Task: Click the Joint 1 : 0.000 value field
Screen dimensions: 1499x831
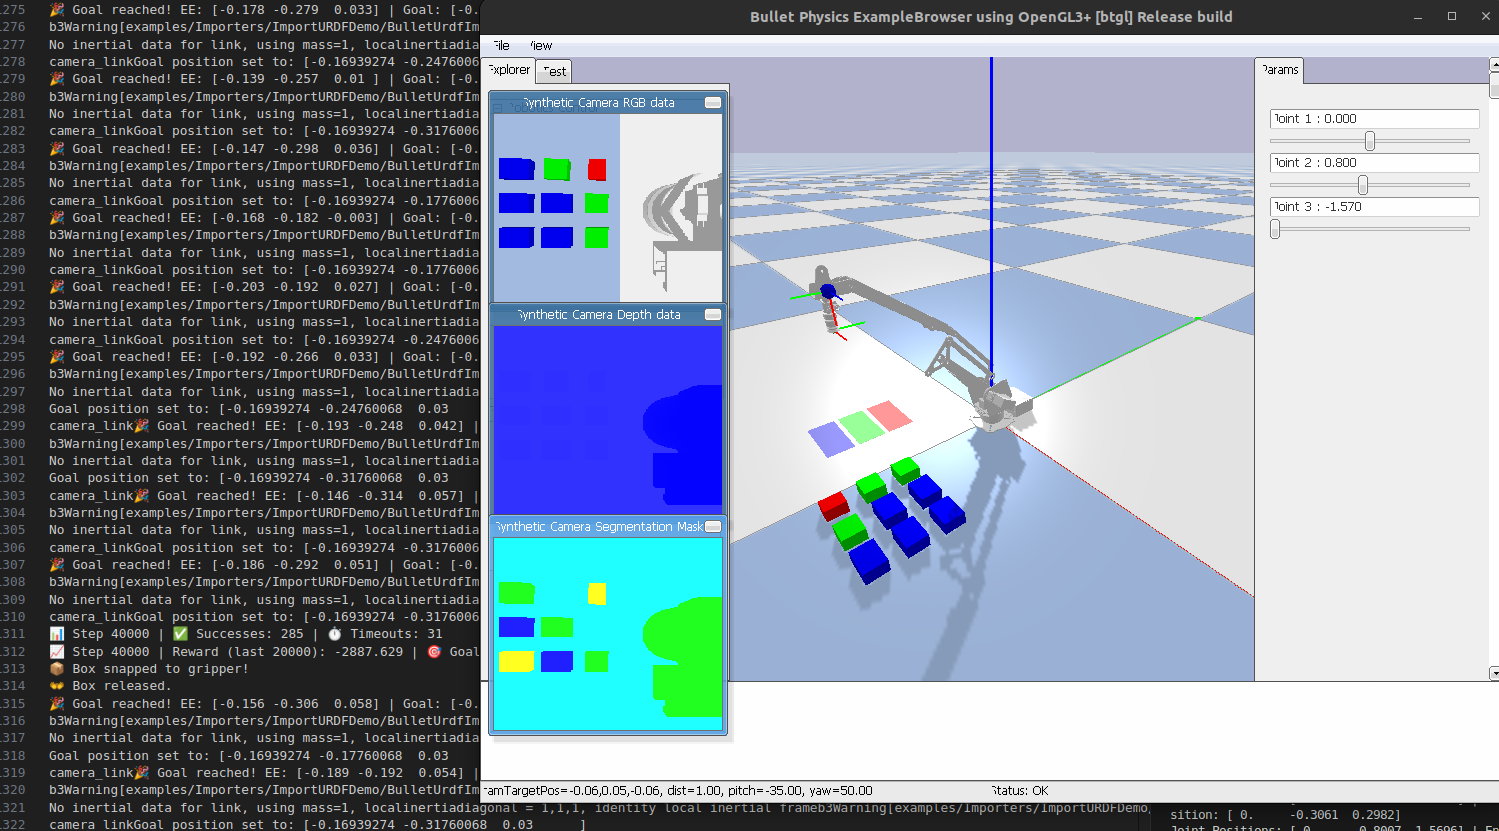Action: 1374,118
